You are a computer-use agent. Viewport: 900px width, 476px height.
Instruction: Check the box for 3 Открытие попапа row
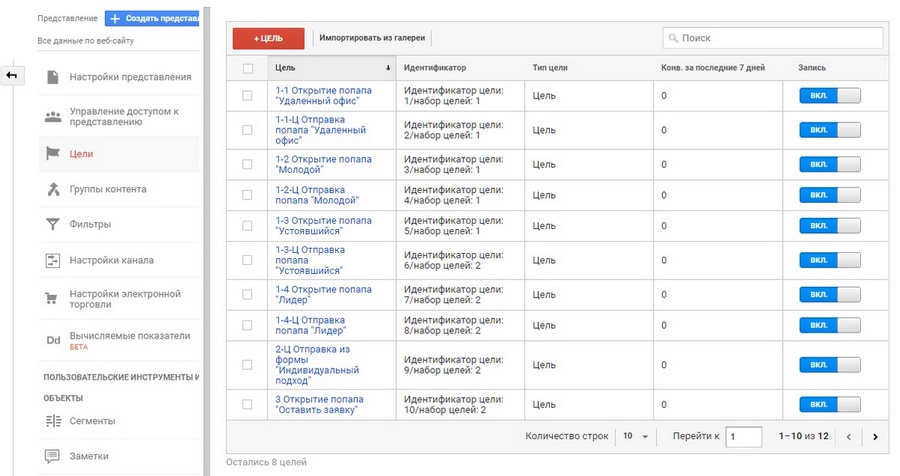coord(247,404)
